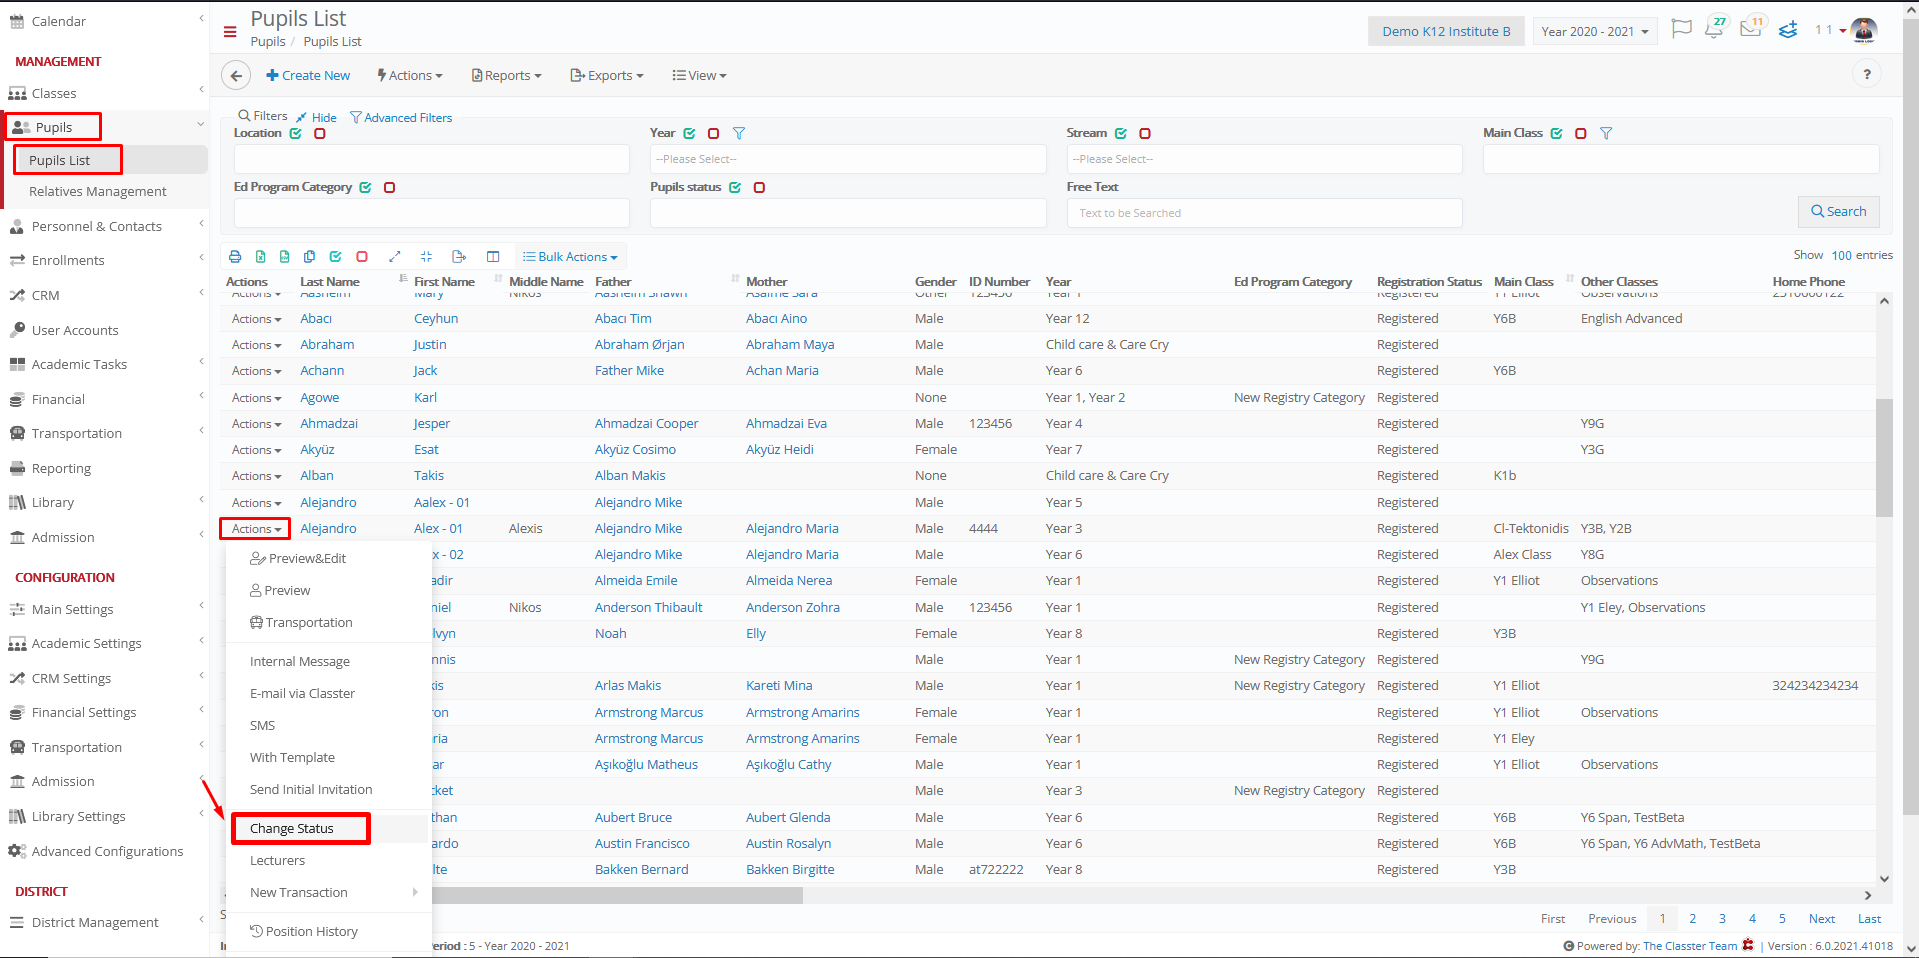This screenshot has width=1919, height=958.
Task: Choose Position History in the actions menu
Action: [x=304, y=931]
